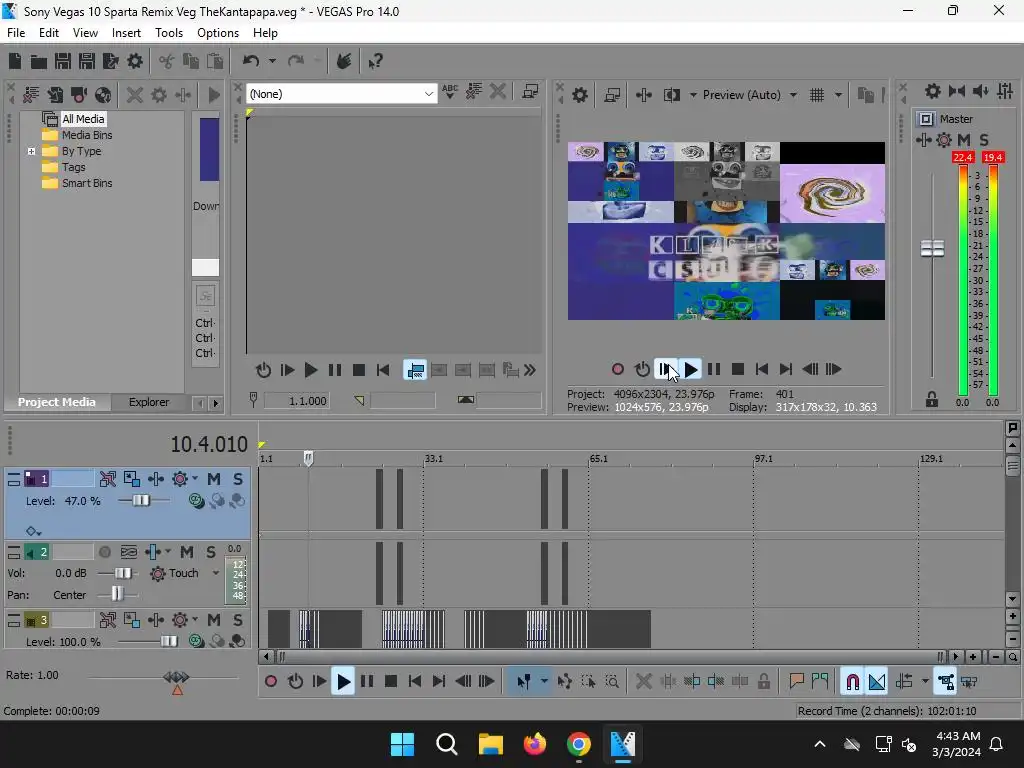Open overlays dropdown arrow next to grid icon
Screen dimensions: 1024x768
point(839,95)
